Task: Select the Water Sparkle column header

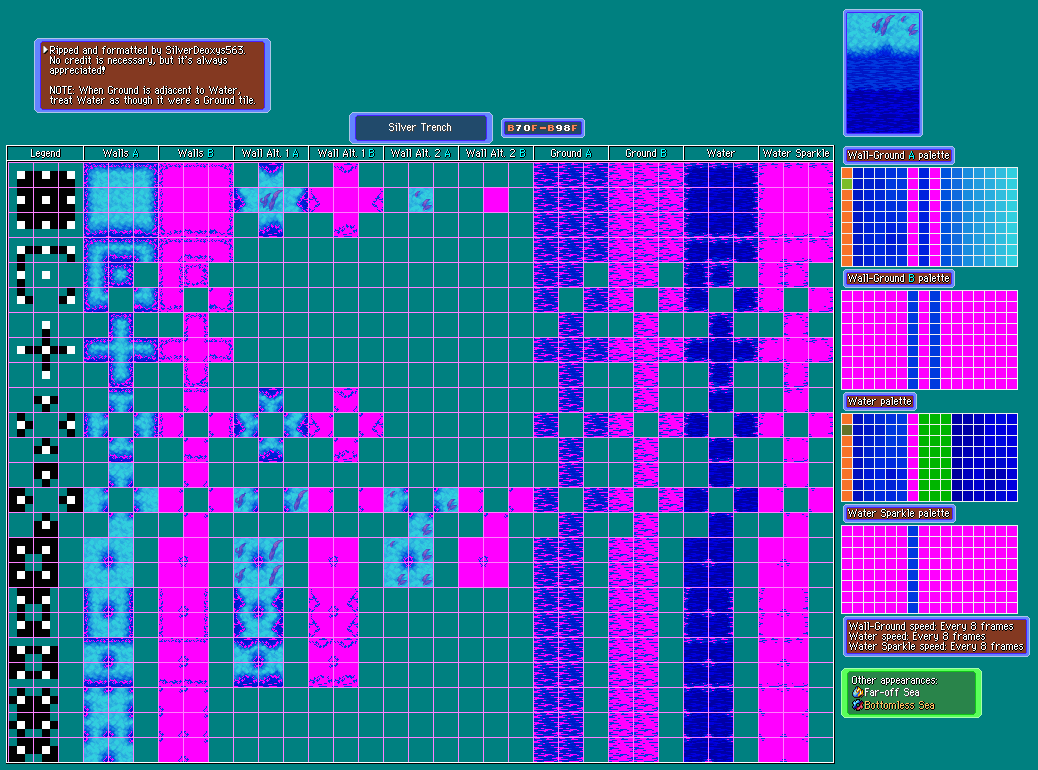Action: [796, 153]
